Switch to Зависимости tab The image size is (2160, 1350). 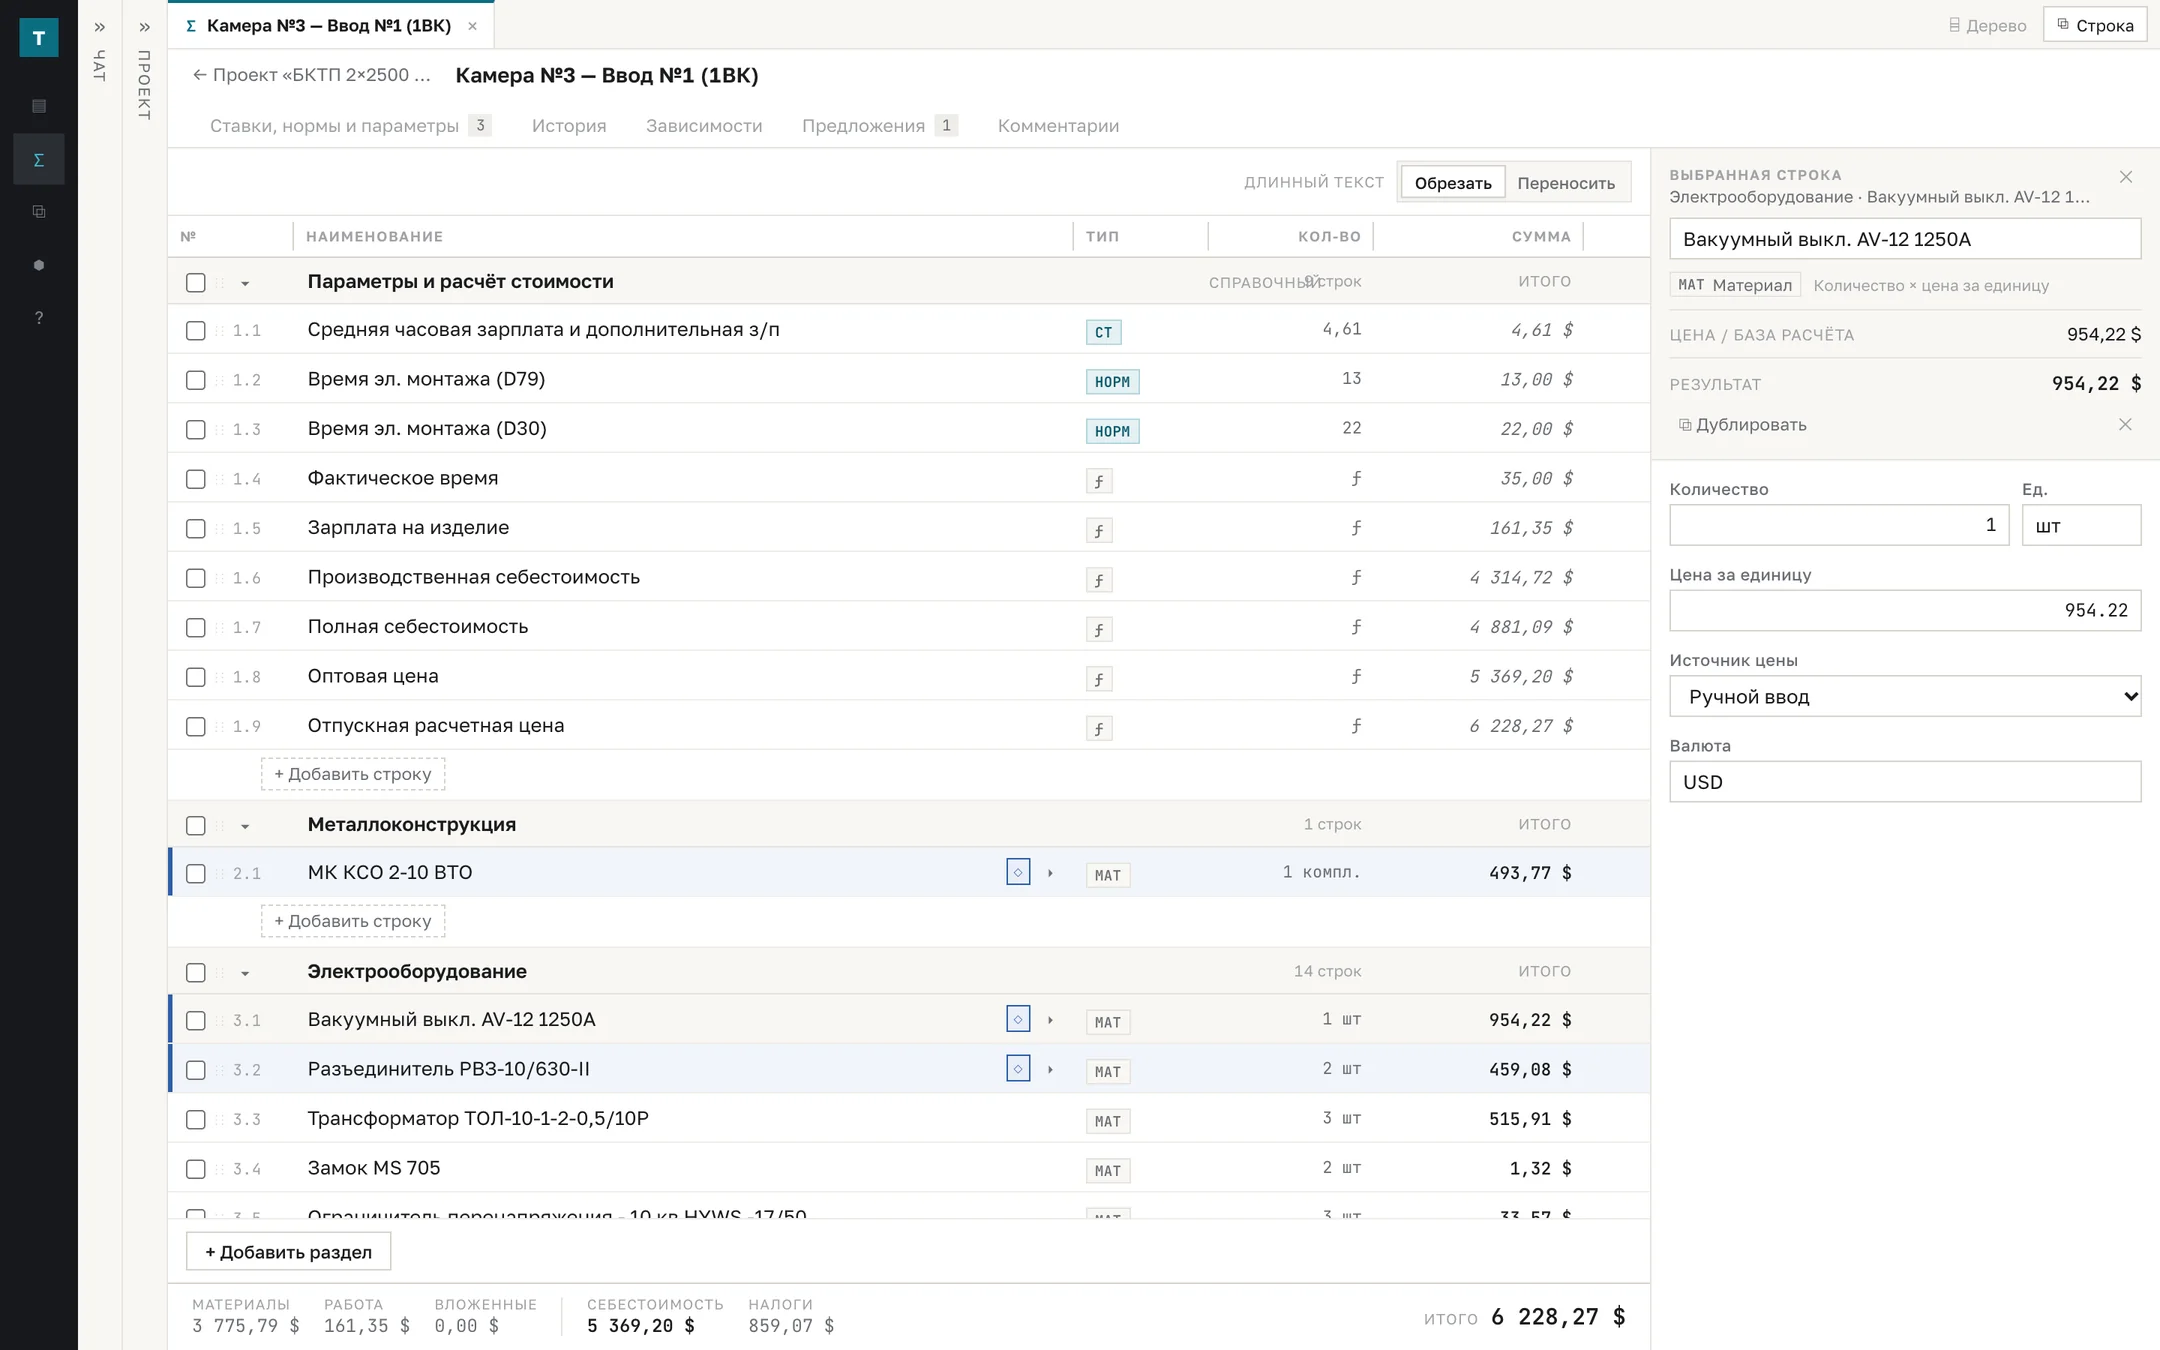click(704, 126)
